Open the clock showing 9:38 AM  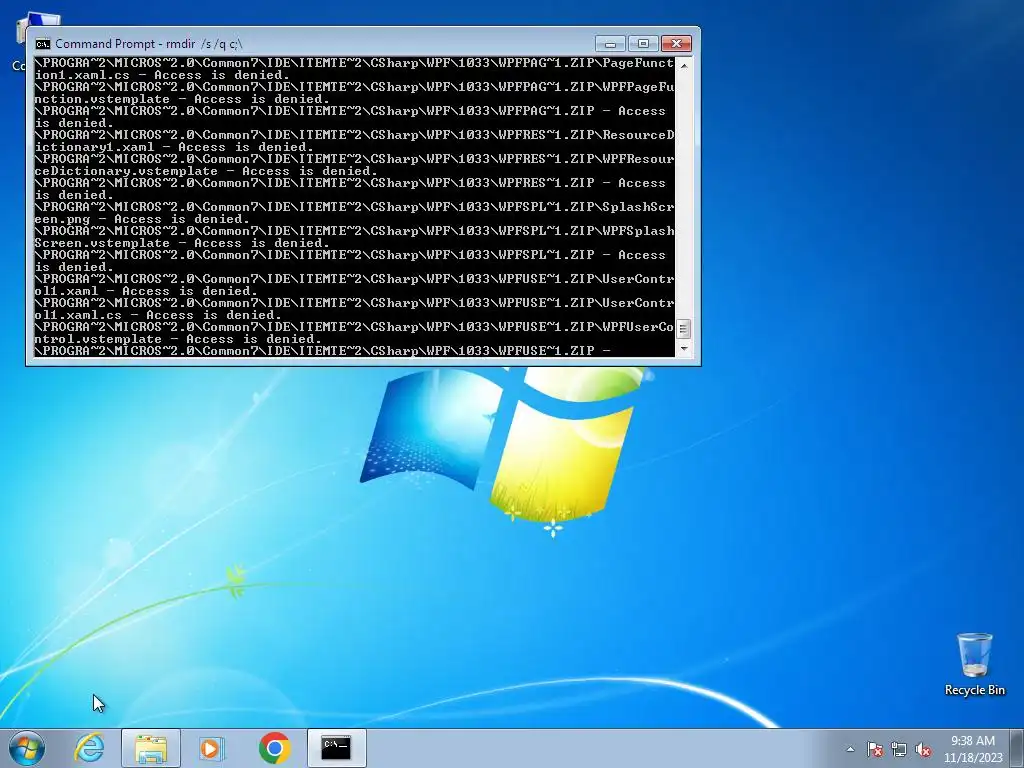[x=972, y=749]
